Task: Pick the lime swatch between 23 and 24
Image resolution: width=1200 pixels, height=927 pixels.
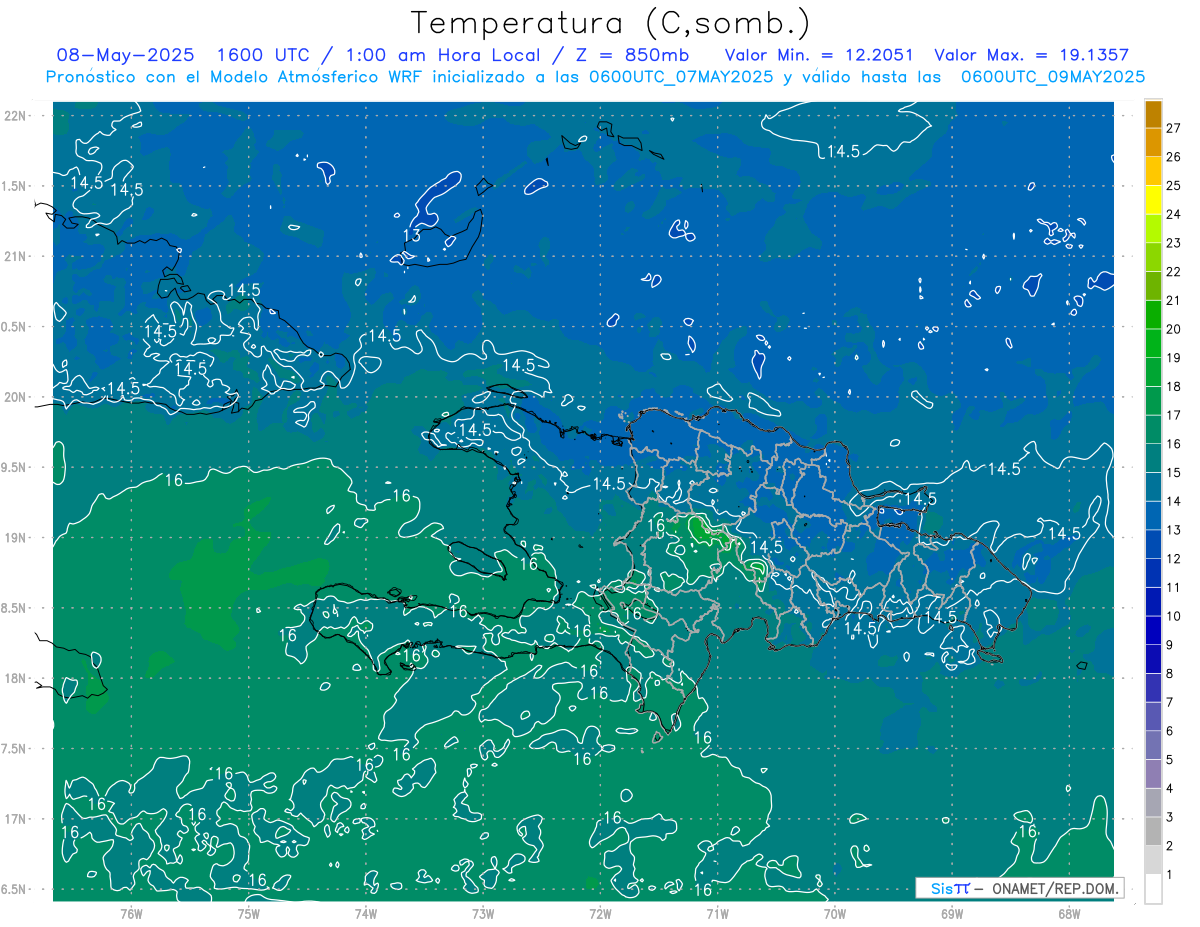Action: (1153, 228)
